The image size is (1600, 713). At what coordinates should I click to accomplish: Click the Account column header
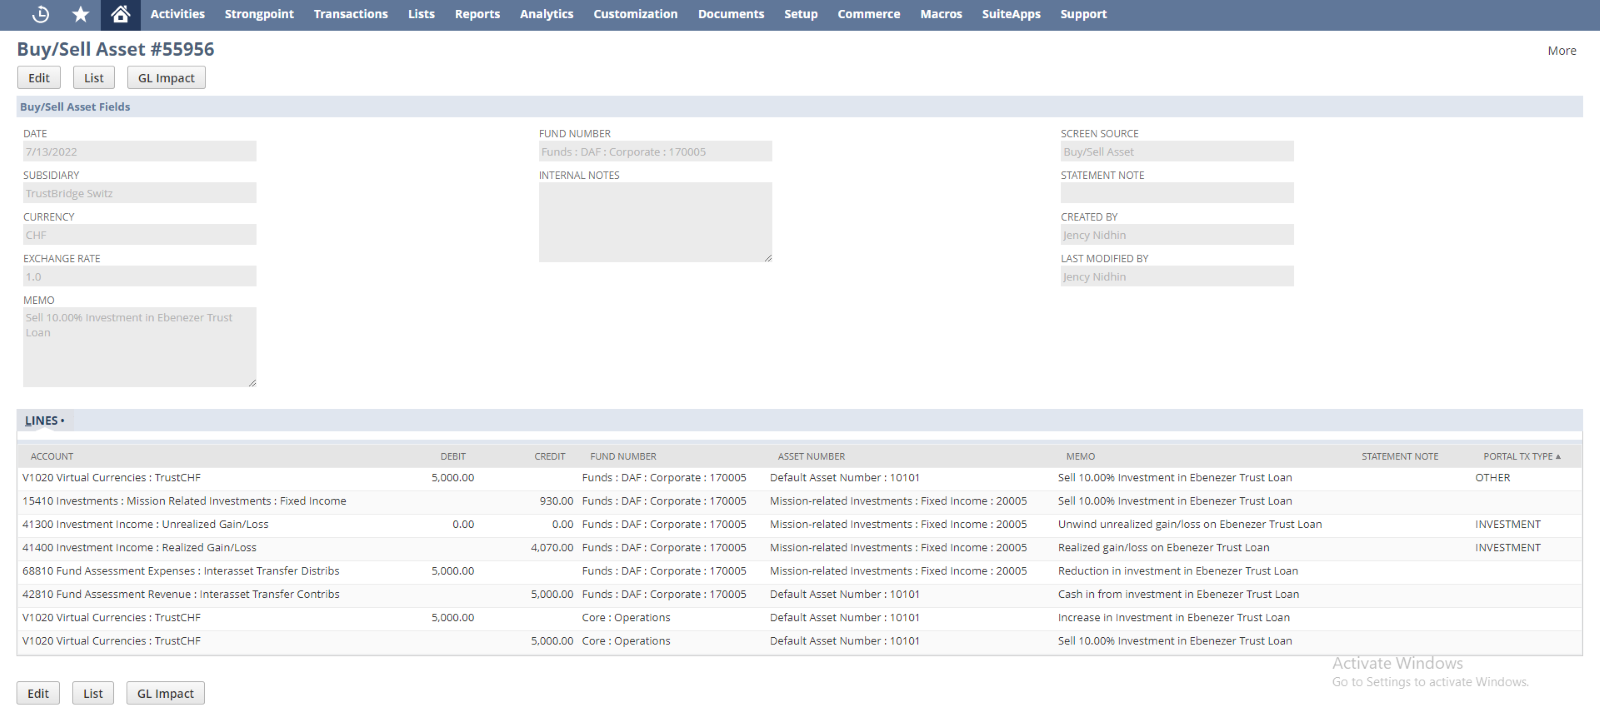point(52,456)
